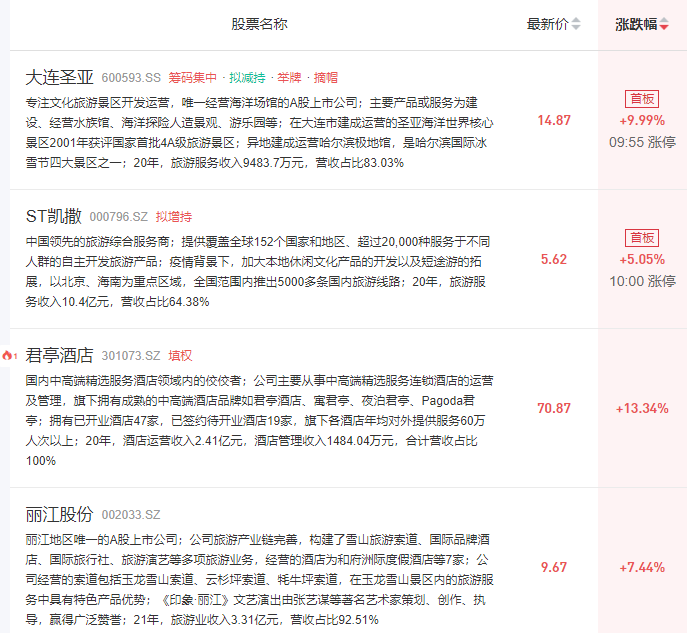The width and height of the screenshot is (687, 635).
Task: Click the 筹码集中 tag on 大连圣亚
Action: (193, 78)
